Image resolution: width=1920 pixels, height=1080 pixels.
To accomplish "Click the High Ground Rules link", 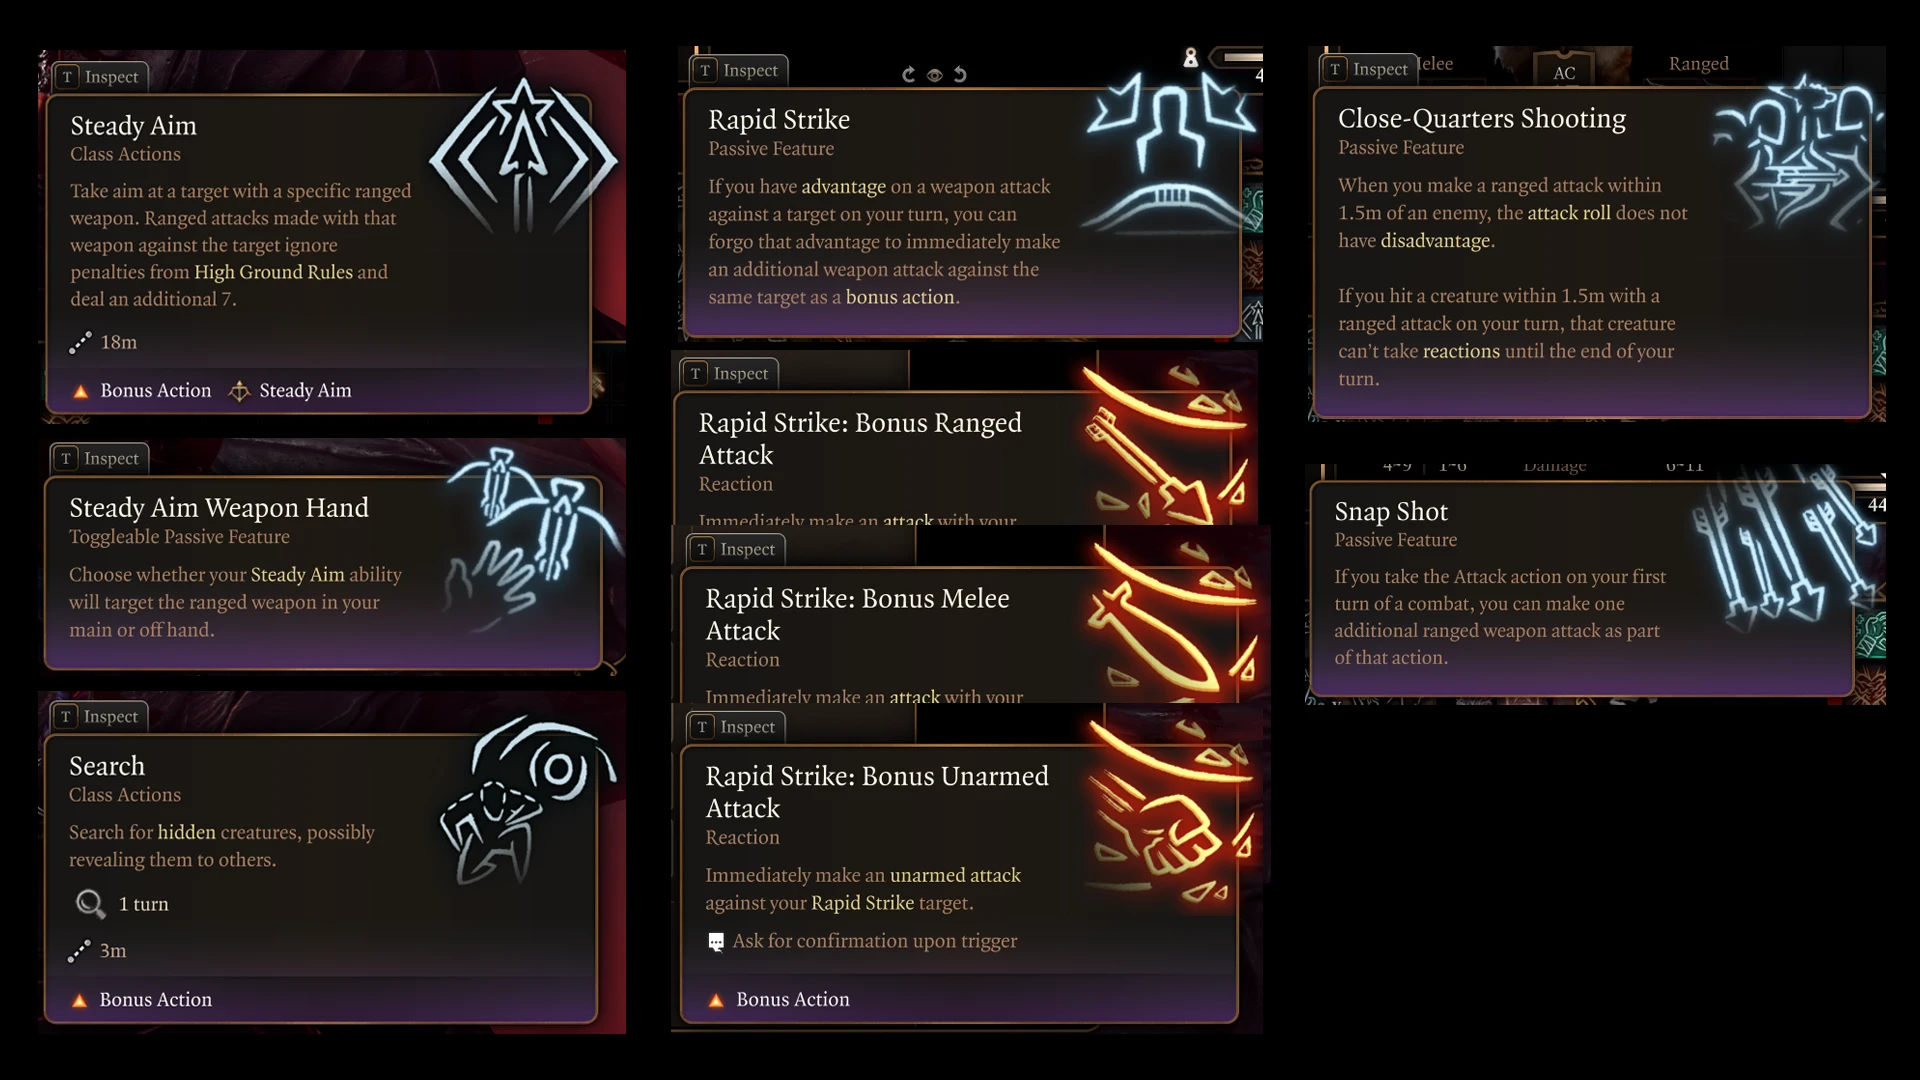I will point(273,272).
